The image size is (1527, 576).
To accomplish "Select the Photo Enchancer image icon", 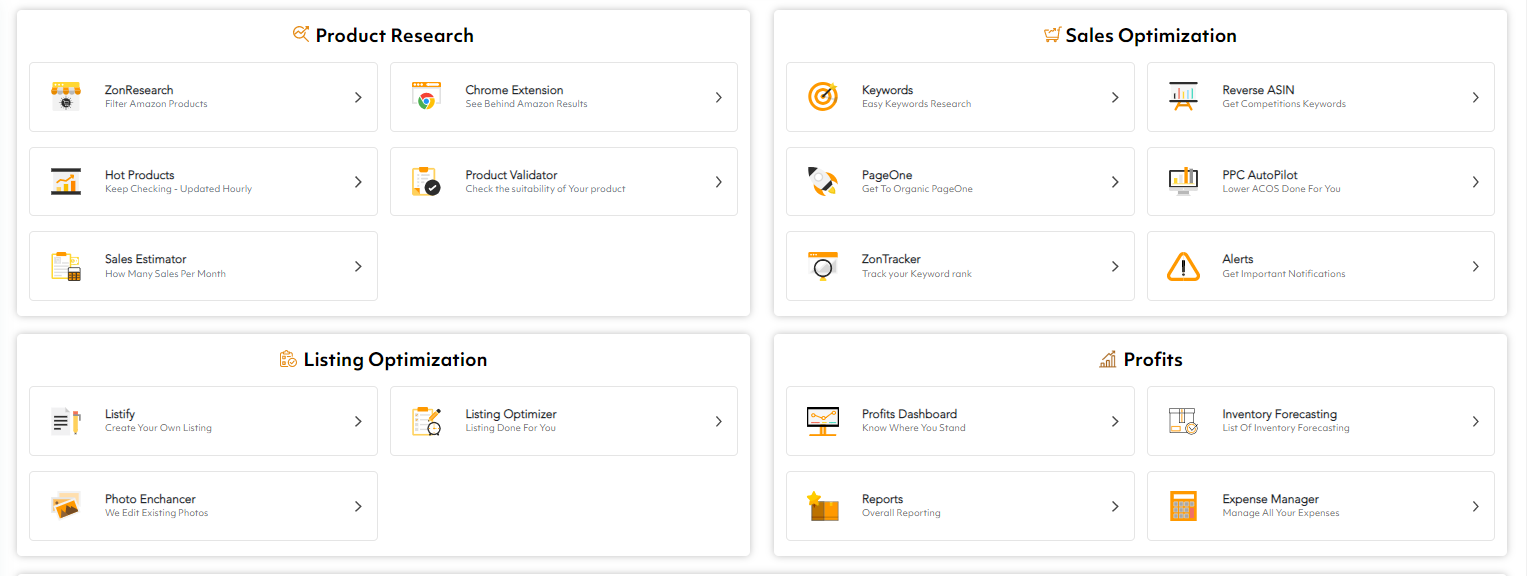I will 65,505.
